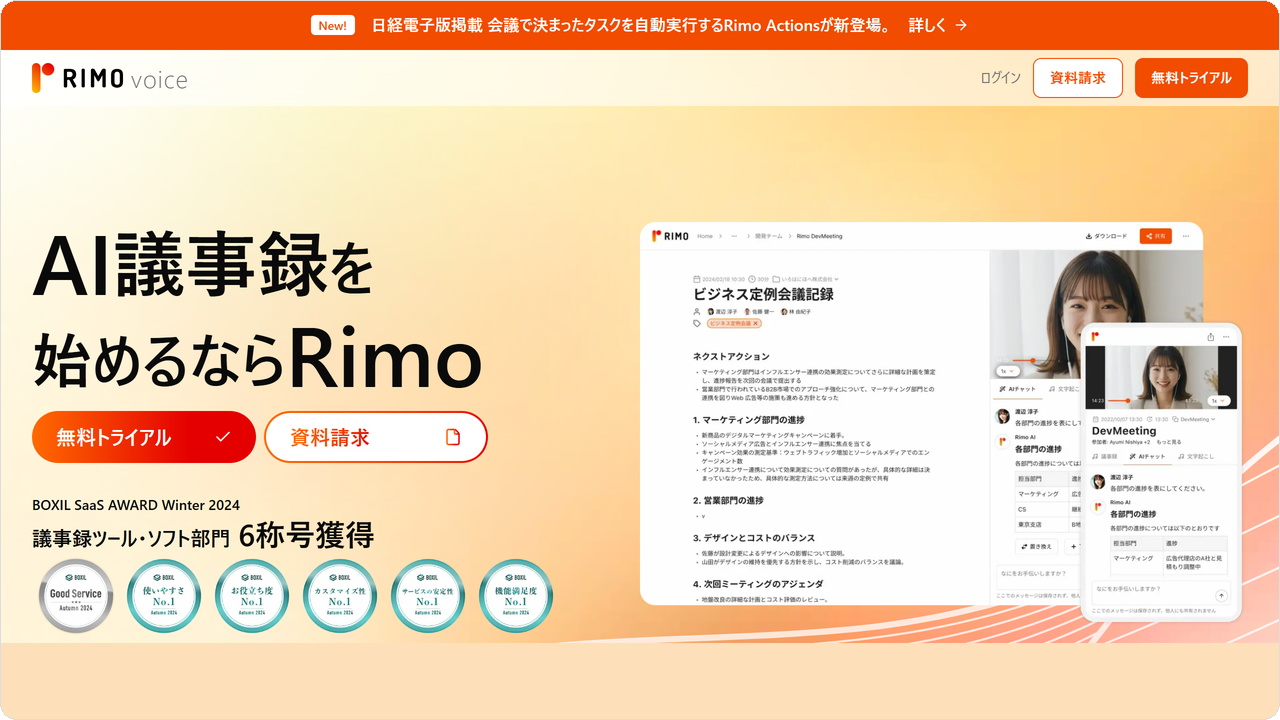This screenshot has width=1280, height=720.
Task: Click the お役立ち度 No.1 award badge
Action: pyautogui.click(x=252, y=596)
